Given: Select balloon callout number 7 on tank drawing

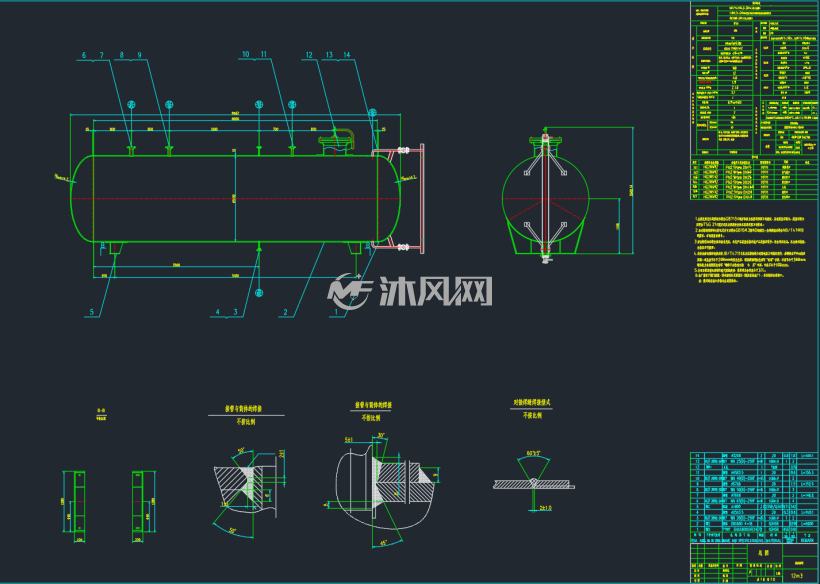Looking at the screenshot, I should click(x=101, y=55).
